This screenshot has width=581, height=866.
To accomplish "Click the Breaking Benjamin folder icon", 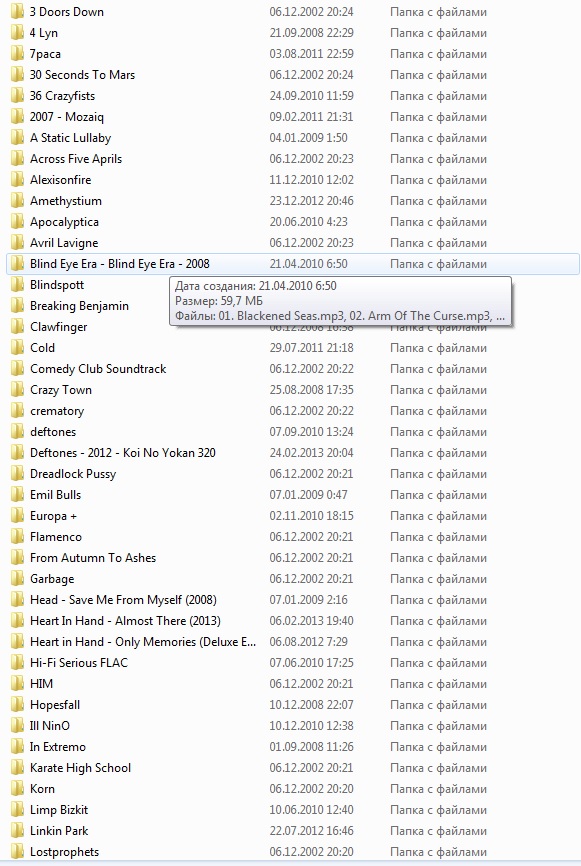I will click(x=18, y=305).
